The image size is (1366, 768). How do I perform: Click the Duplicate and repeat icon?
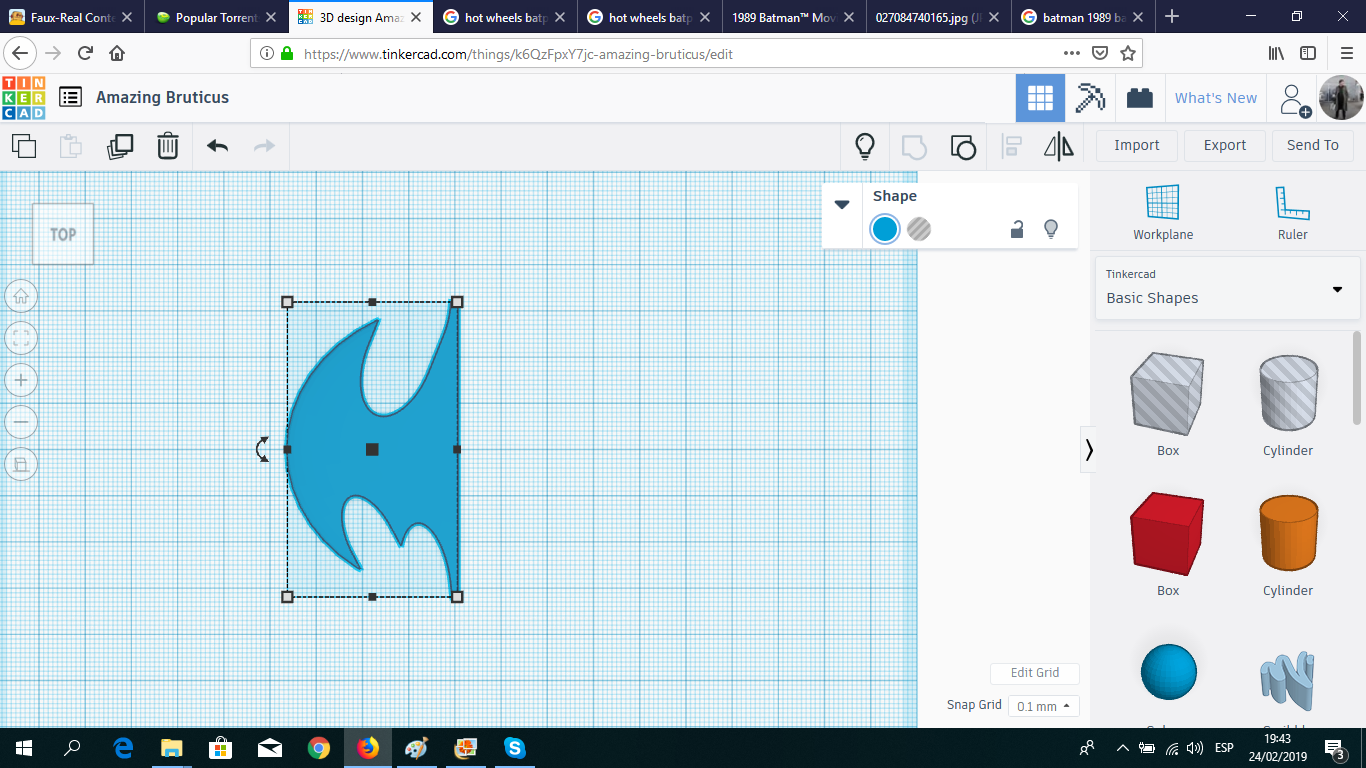pos(120,146)
